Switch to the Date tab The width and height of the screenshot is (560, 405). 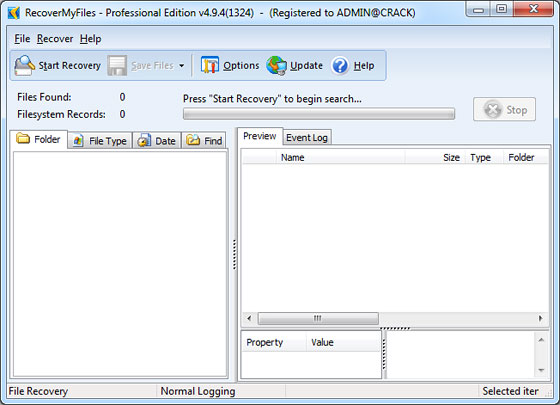(x=157, y=141)
